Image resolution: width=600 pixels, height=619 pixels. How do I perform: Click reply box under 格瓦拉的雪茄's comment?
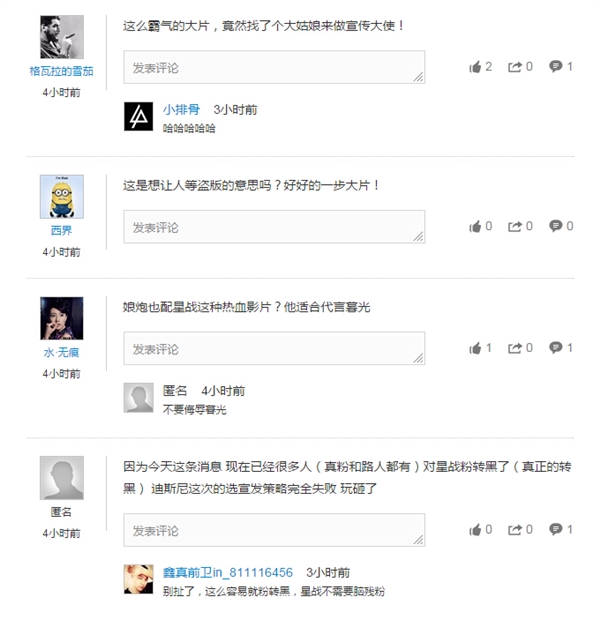coord(273,67)
